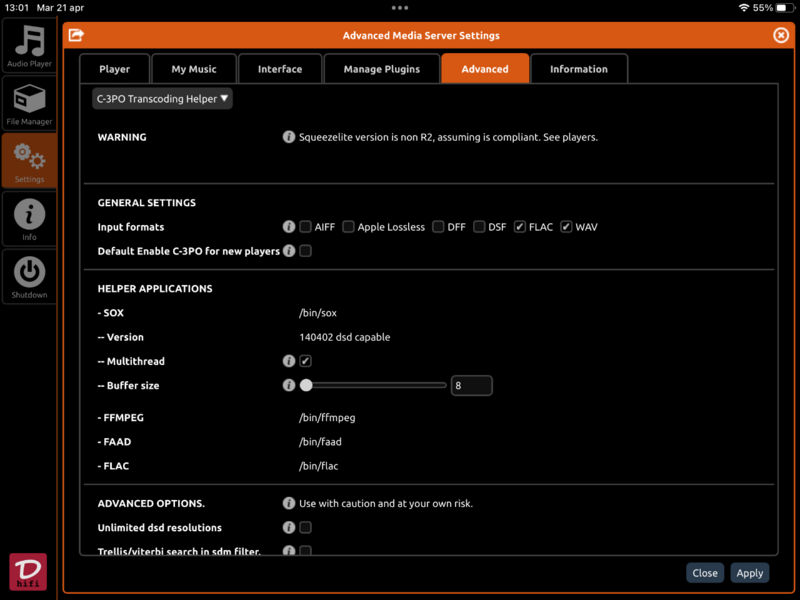Click the '140402 dsd capable' version text
This screenshot has height=600, width=800.
(344, 337)
